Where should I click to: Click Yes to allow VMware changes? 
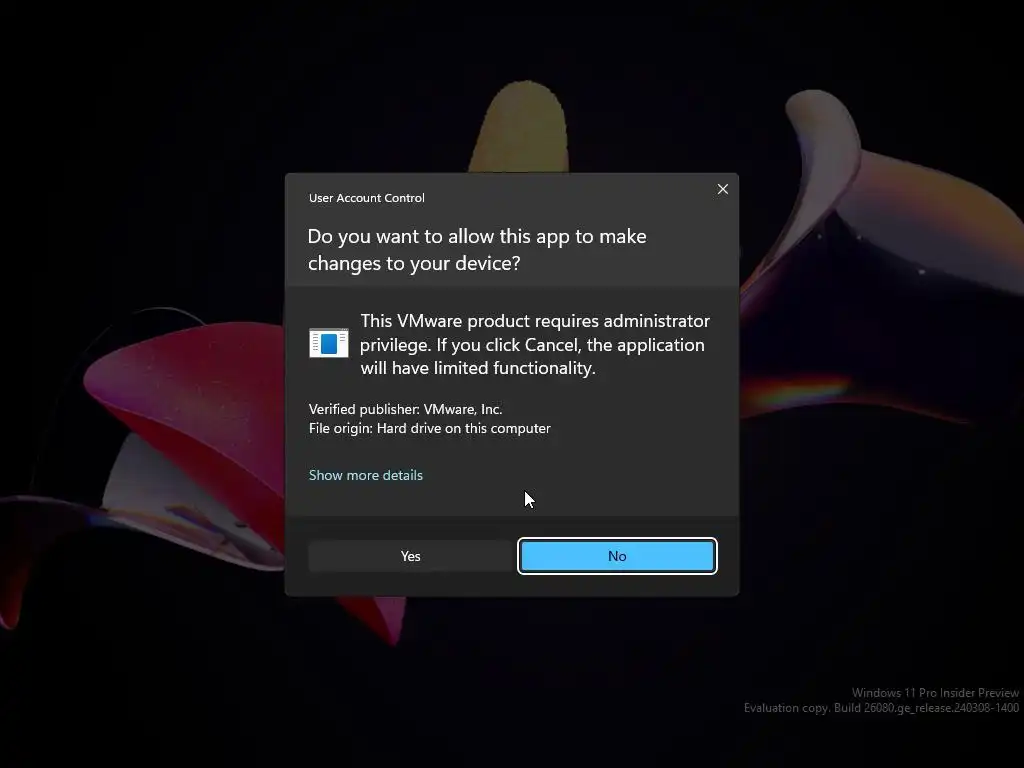[410, 556]
